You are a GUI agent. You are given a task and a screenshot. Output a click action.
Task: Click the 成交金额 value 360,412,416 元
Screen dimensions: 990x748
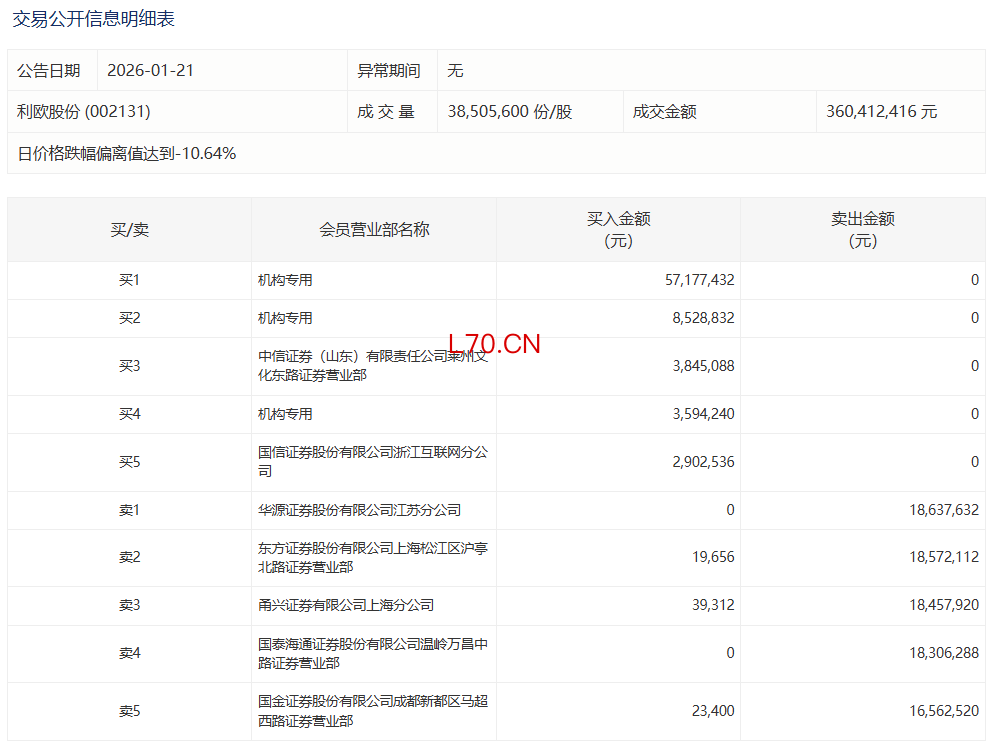coord(881,112)
